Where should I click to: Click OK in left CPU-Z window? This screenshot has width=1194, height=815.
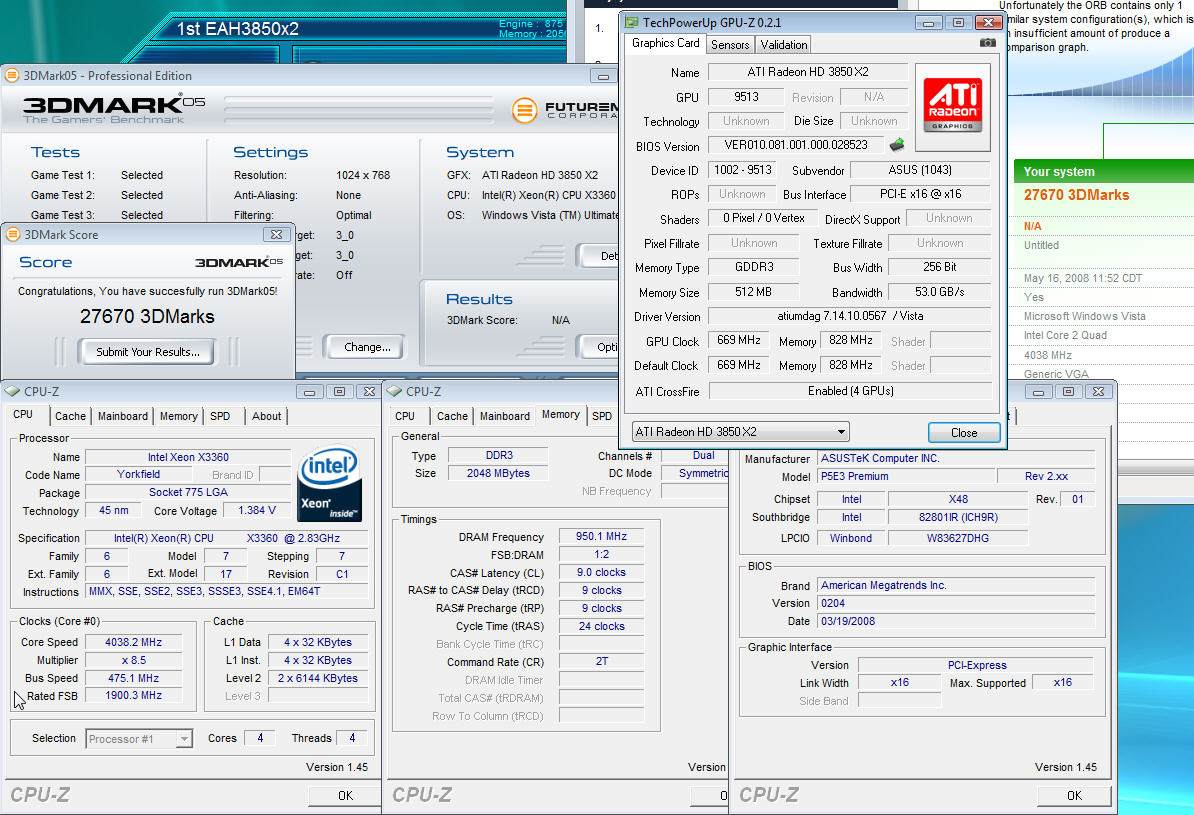[x=345, y=795]
